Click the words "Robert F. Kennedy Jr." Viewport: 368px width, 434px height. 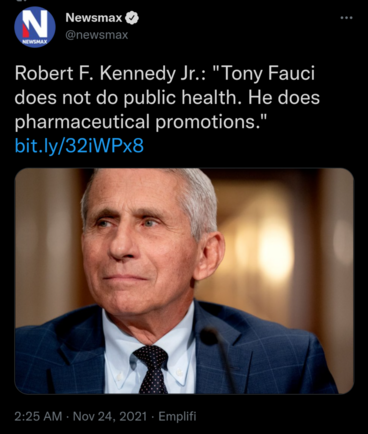109,74
